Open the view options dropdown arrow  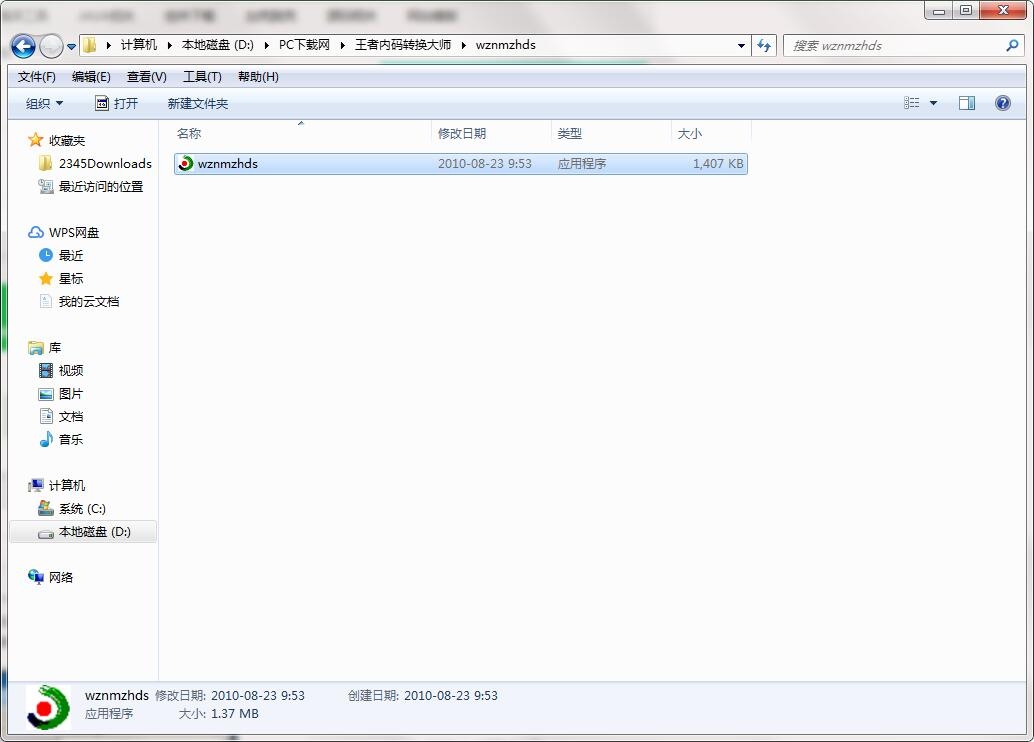click(x=933, y=103)
